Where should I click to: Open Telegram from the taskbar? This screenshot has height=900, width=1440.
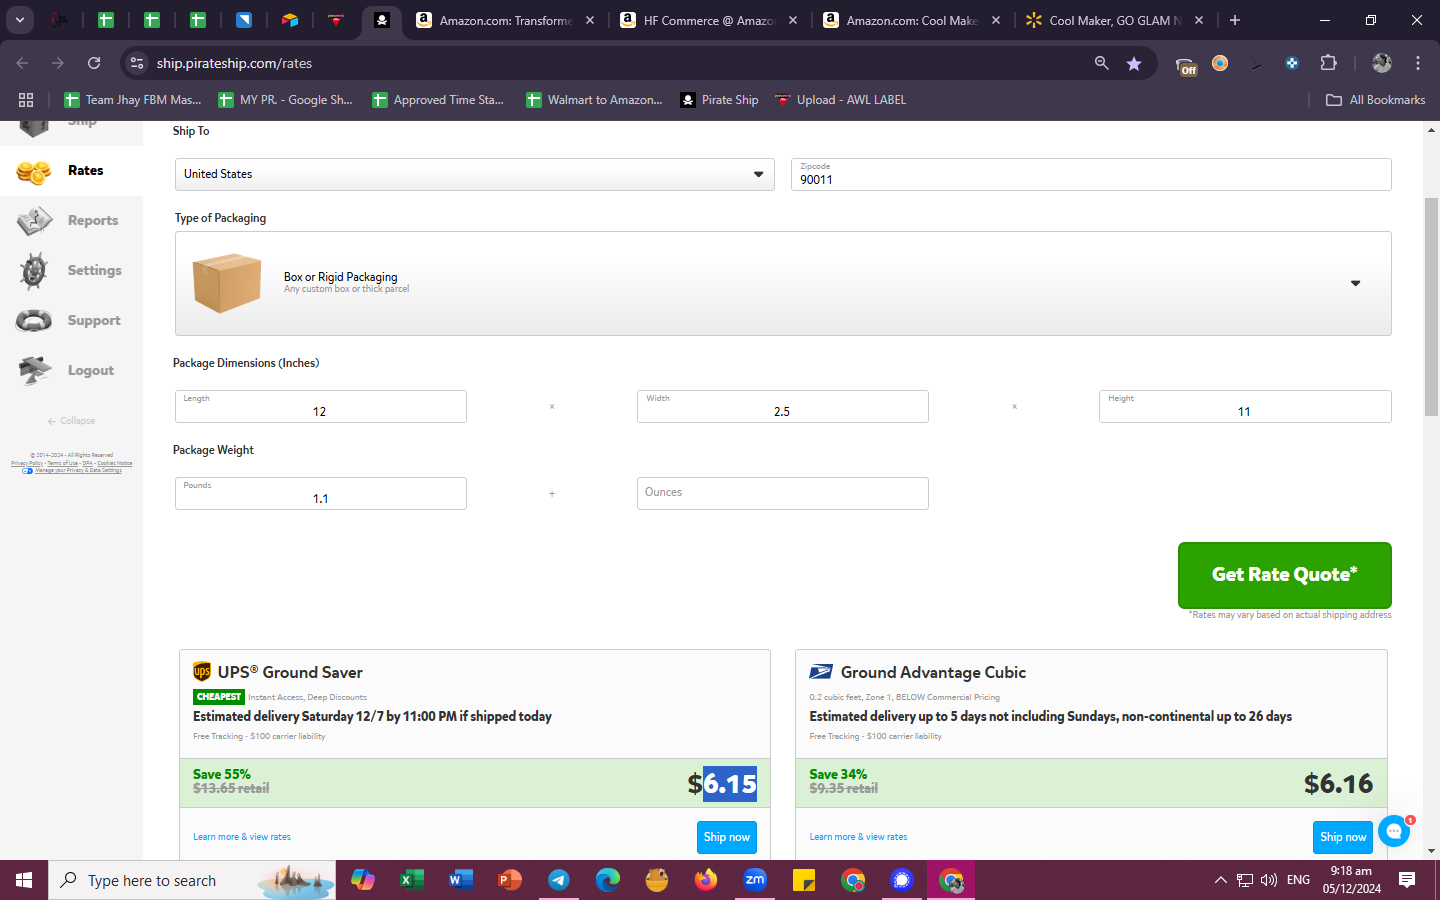(558, 880)
